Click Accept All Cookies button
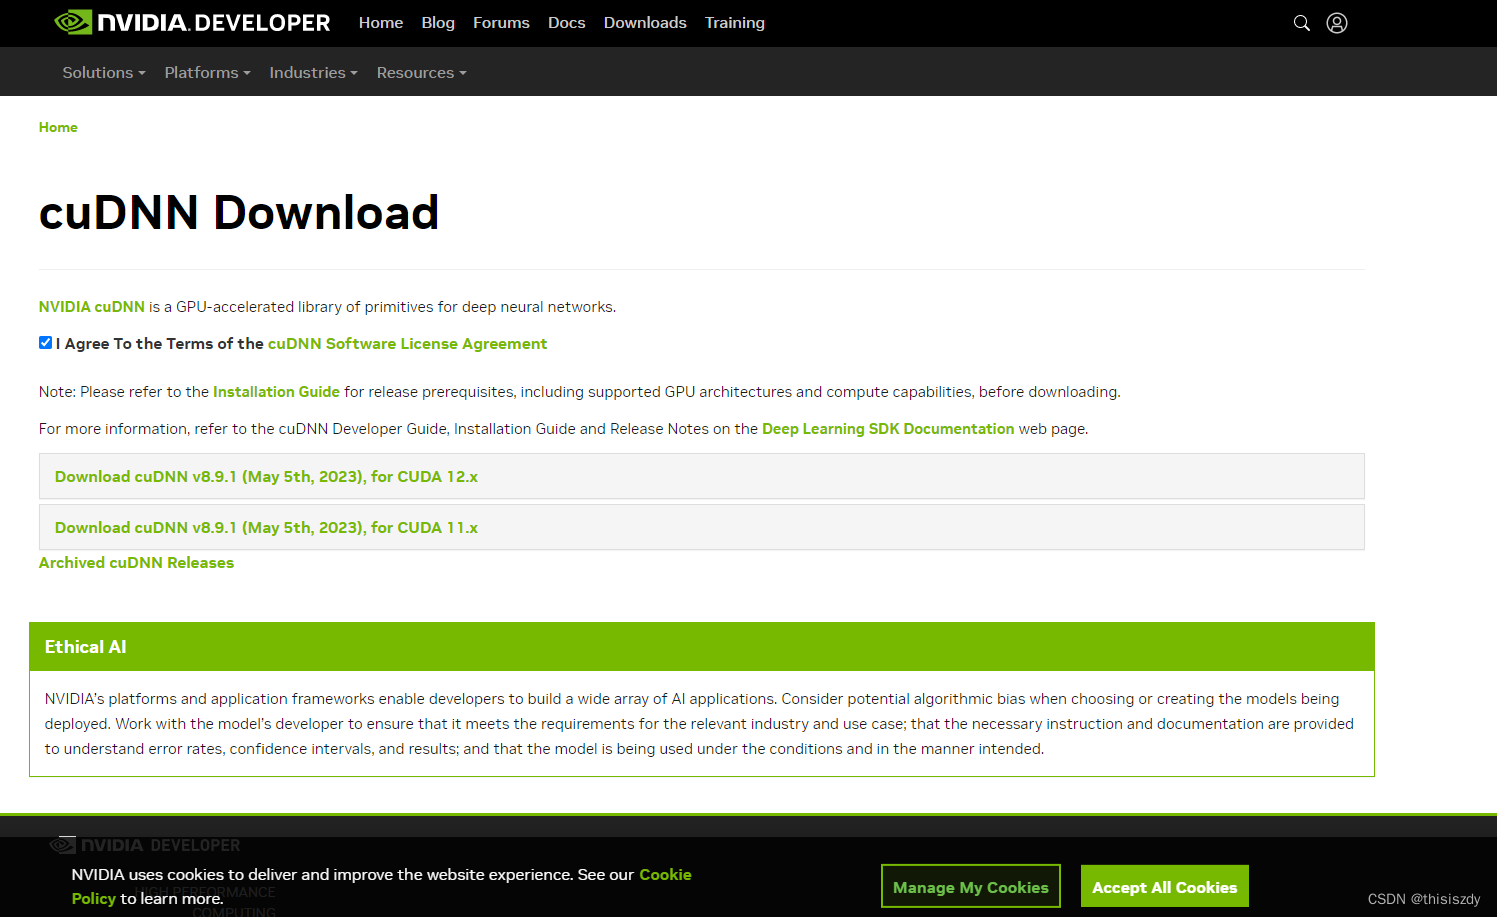Viewport: 1497px width, 917px height. [x=1165, y=887]
